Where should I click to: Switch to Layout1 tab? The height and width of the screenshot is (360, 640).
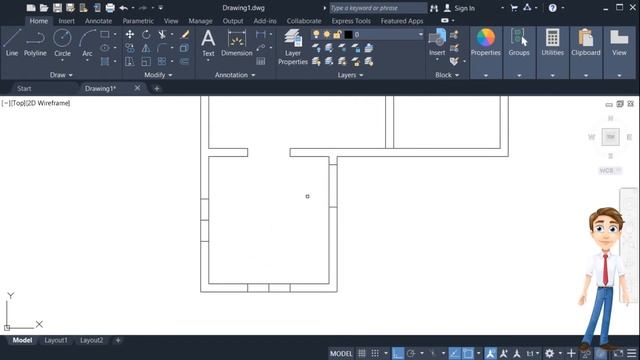coord(56,340)
